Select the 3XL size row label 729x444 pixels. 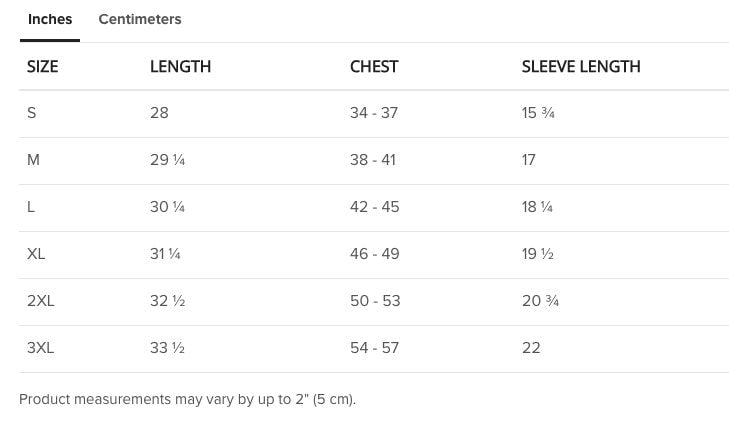41,348
